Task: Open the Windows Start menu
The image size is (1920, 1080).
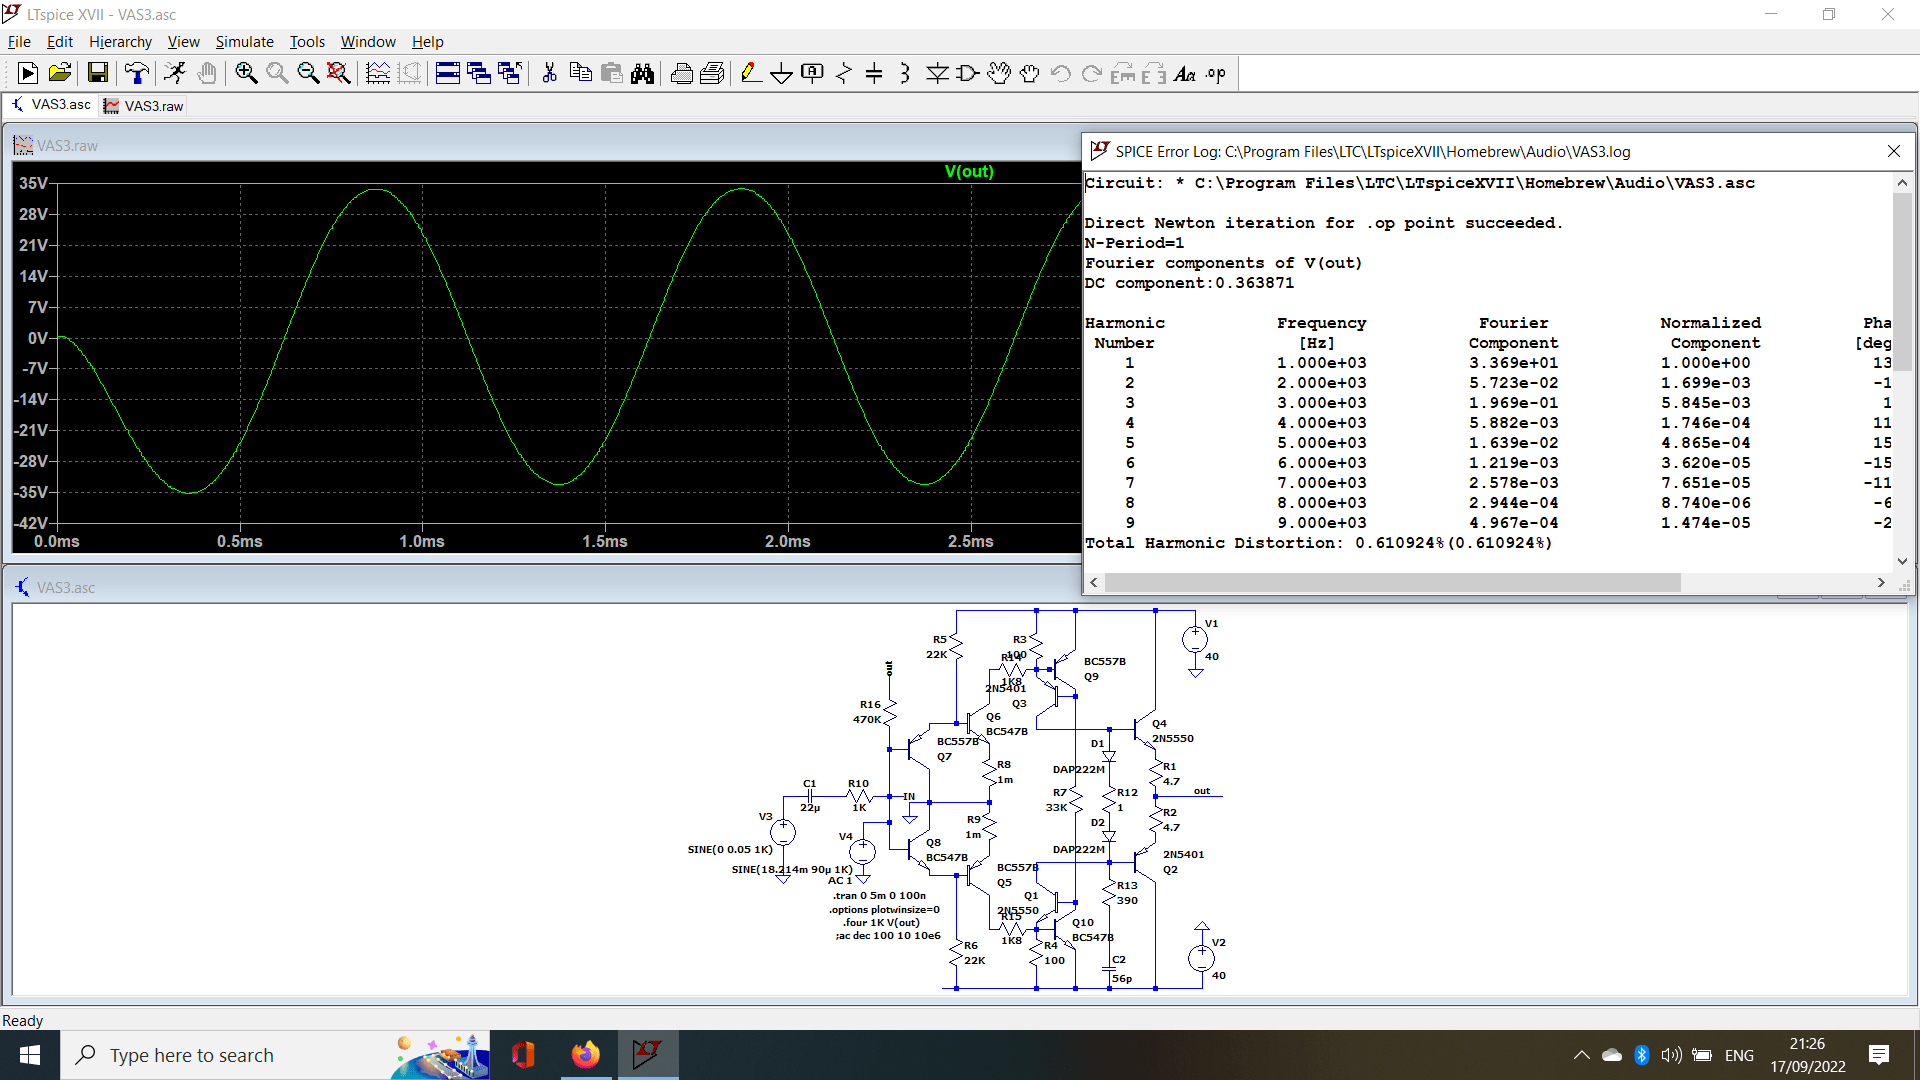Action: [x=30, y=1055]
